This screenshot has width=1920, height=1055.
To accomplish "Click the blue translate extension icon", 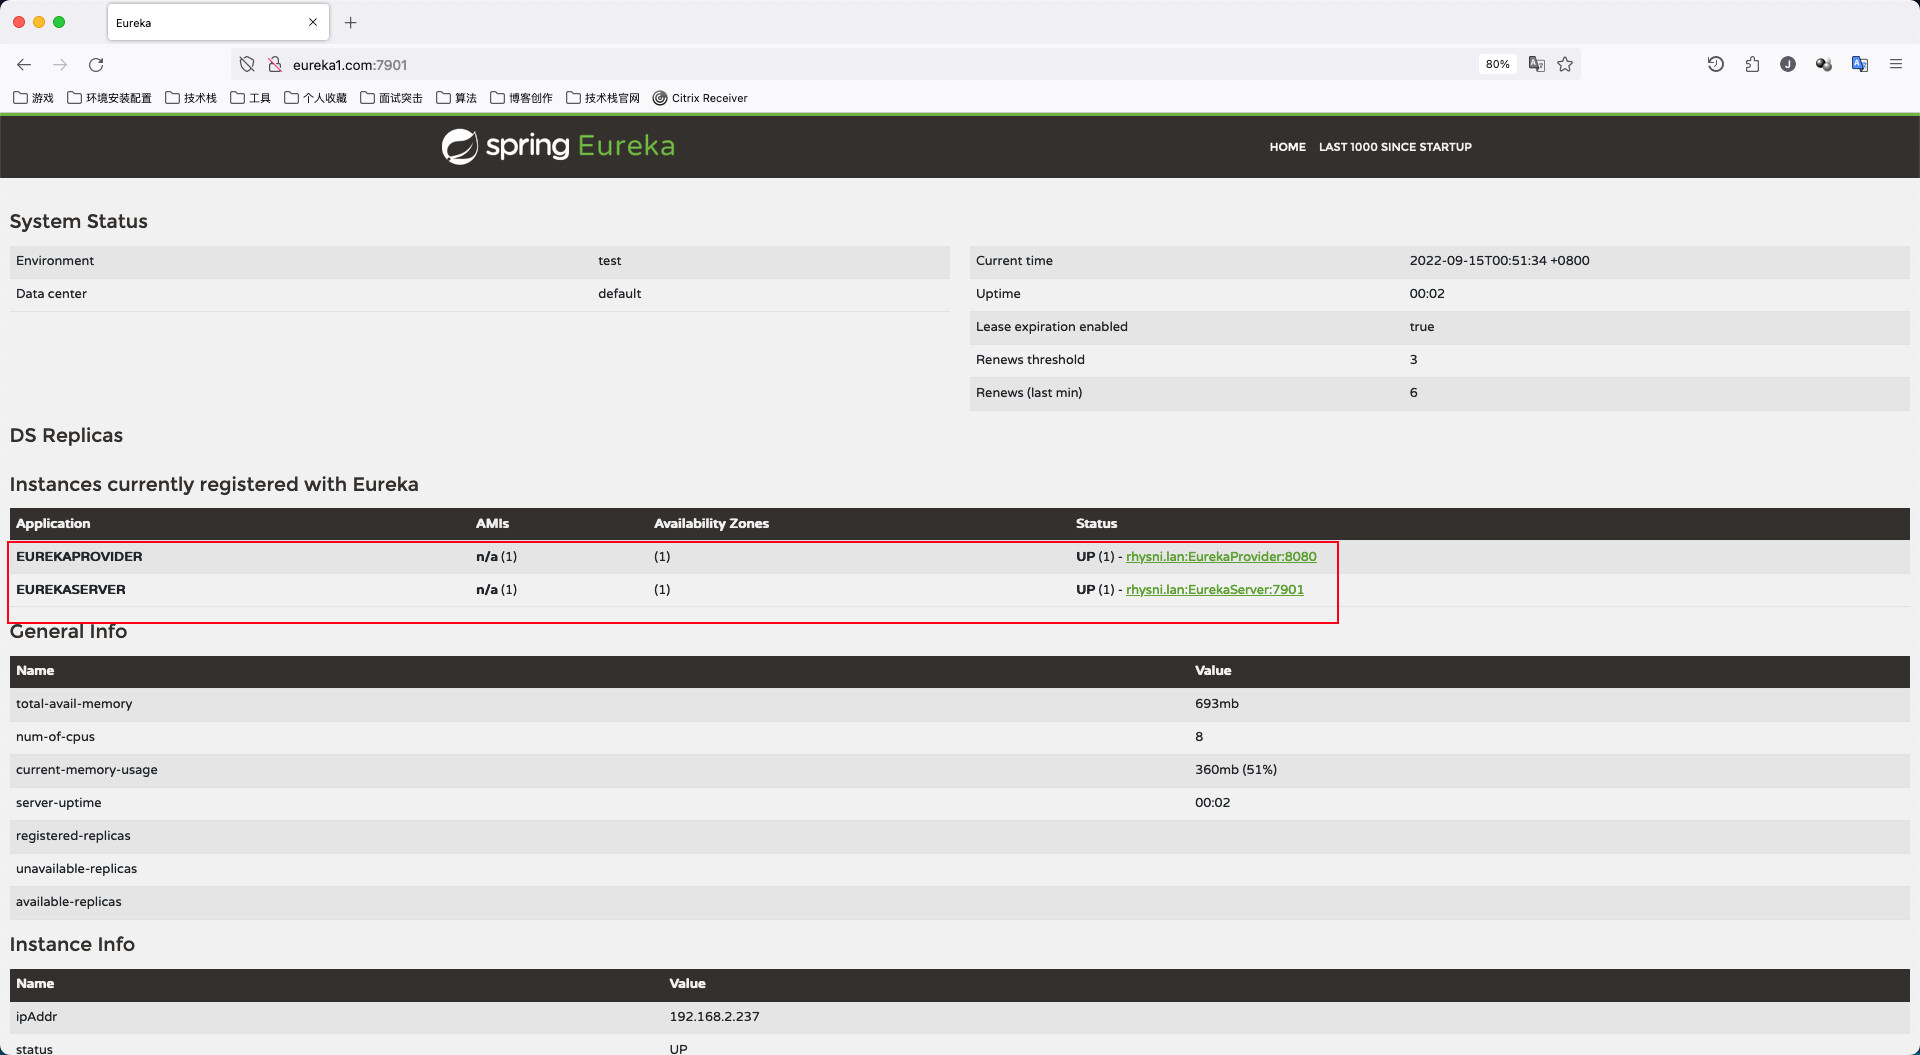I will coord(1860,64).
